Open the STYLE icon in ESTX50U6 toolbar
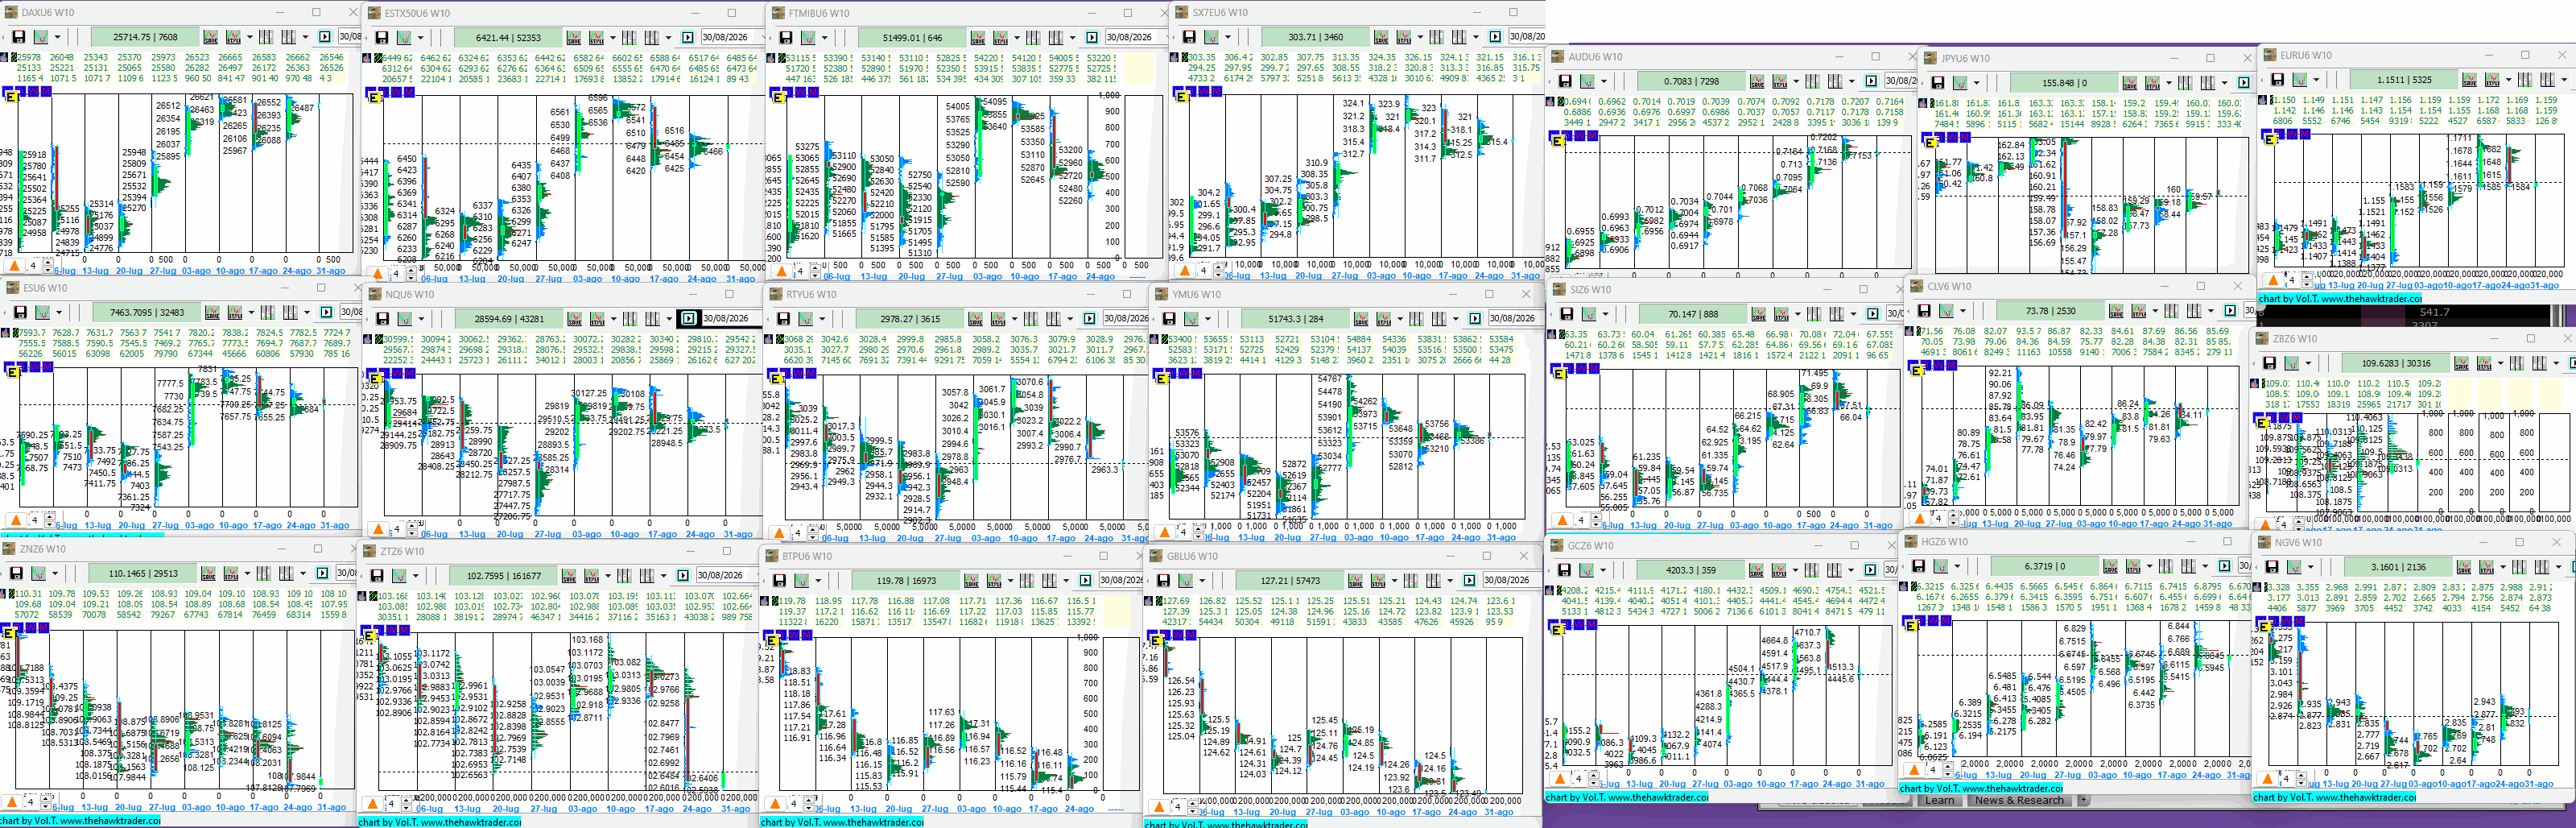 click(596, 37)
